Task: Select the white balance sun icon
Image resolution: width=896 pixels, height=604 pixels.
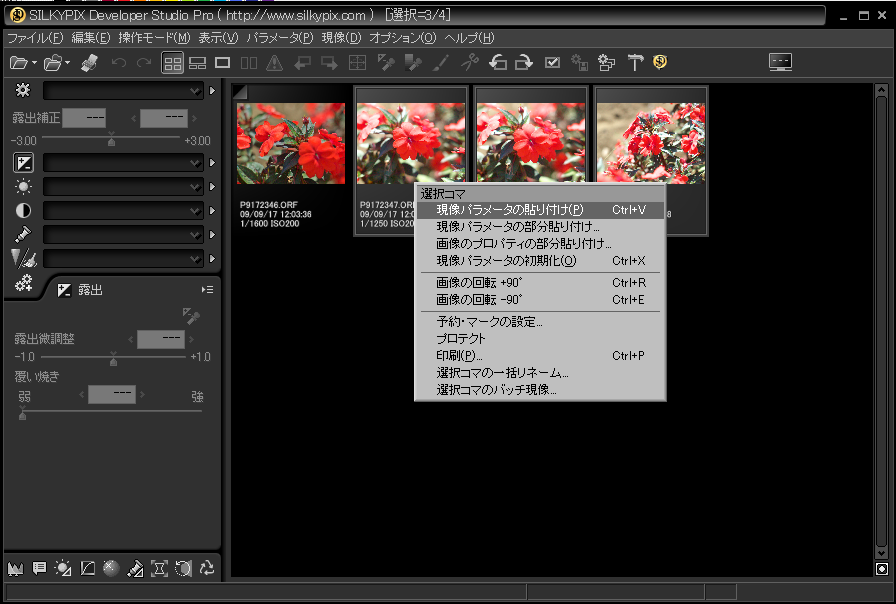Action: pyautogui.click(x=23, y=187)
